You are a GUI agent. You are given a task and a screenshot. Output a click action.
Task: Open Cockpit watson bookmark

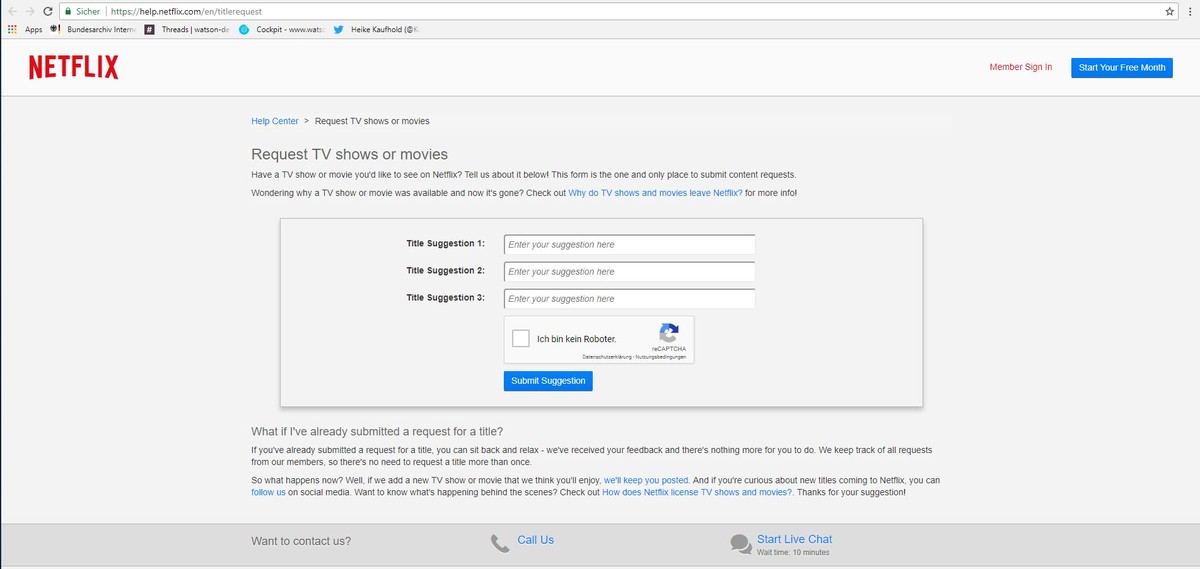[x=281, y=30]
